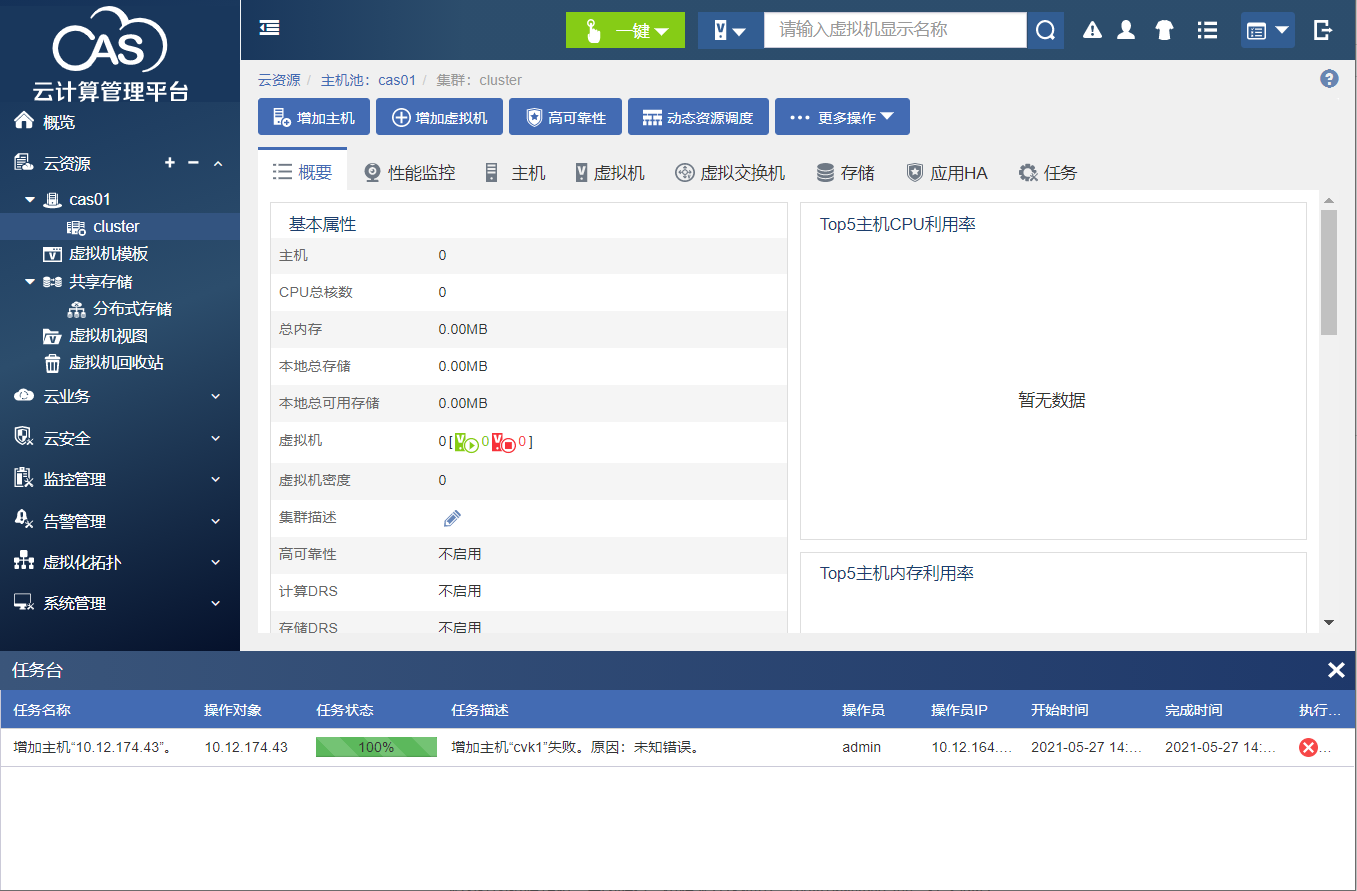Open the user account icon
Screen dimensions: 1357x891
[x=1126, y=30]
